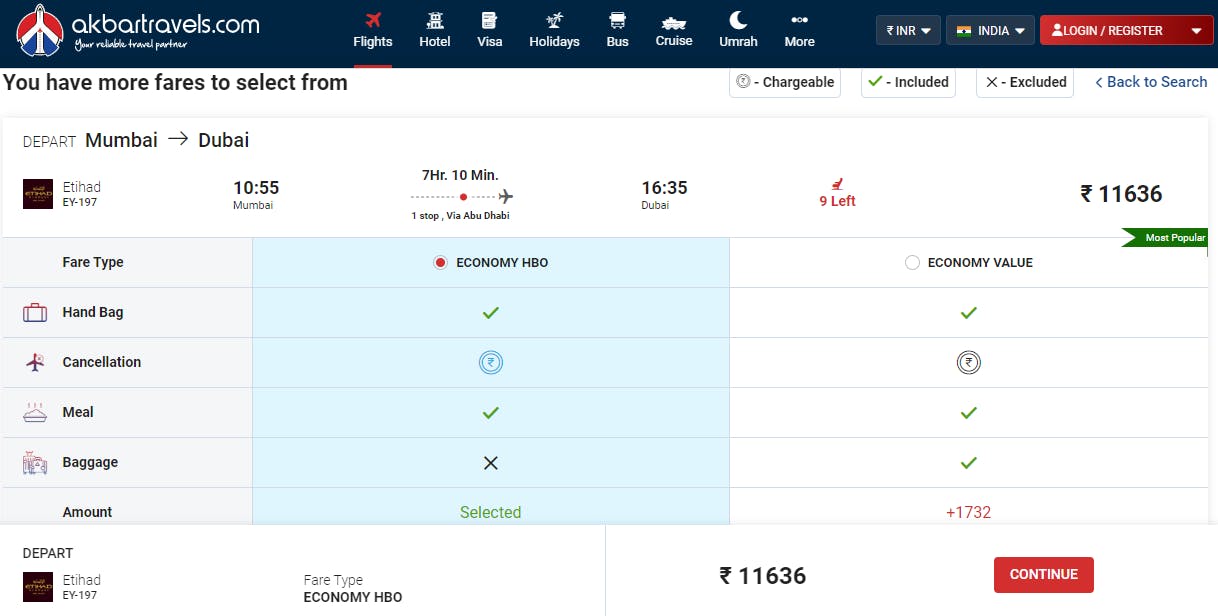Click the Baggage luggage icon
This screenshot has height=616, width=1218.
[x=35, y=463]
